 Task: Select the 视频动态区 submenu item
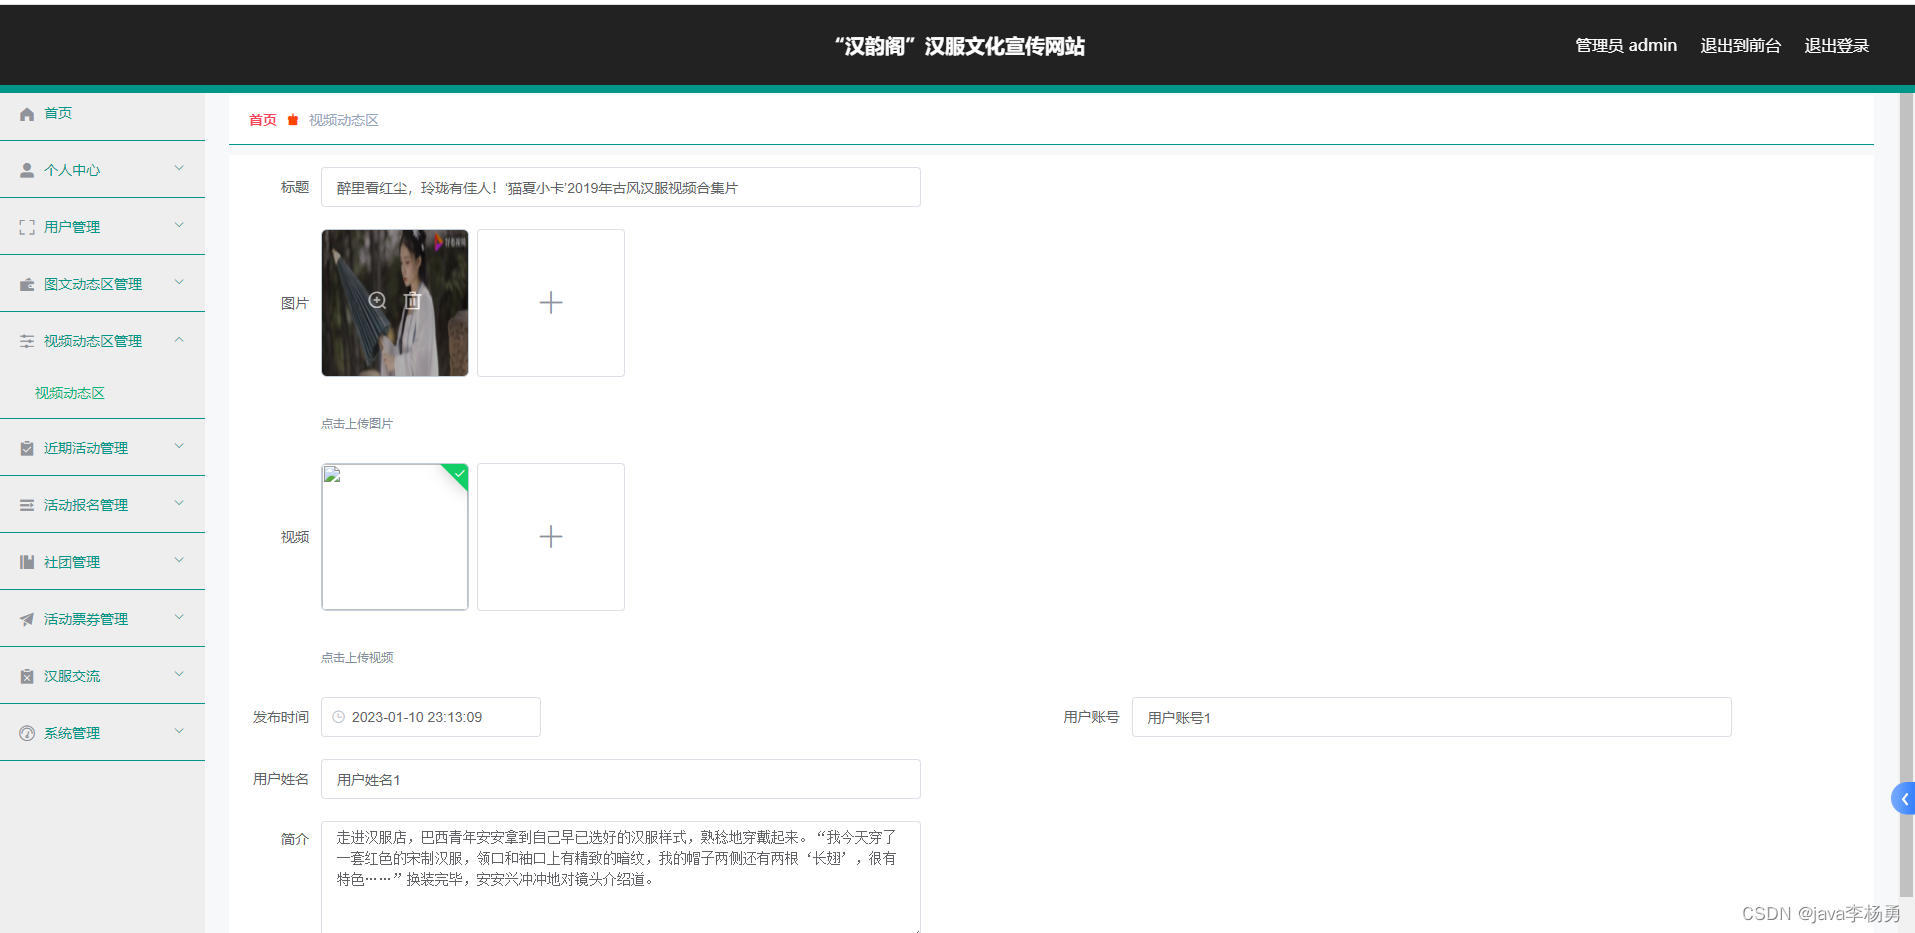(70, 393)
